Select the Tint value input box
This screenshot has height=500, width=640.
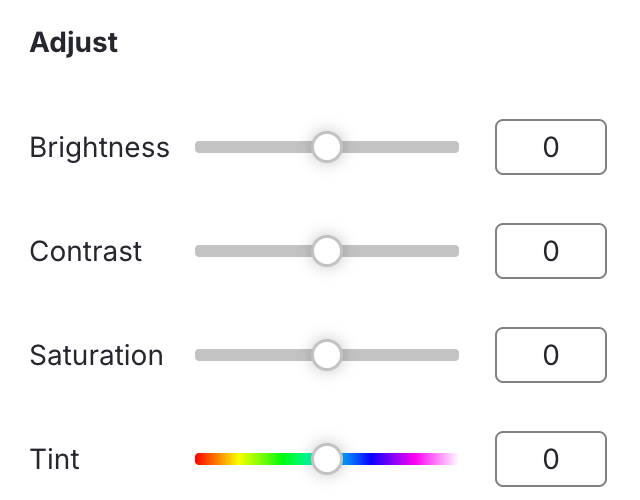551,459
